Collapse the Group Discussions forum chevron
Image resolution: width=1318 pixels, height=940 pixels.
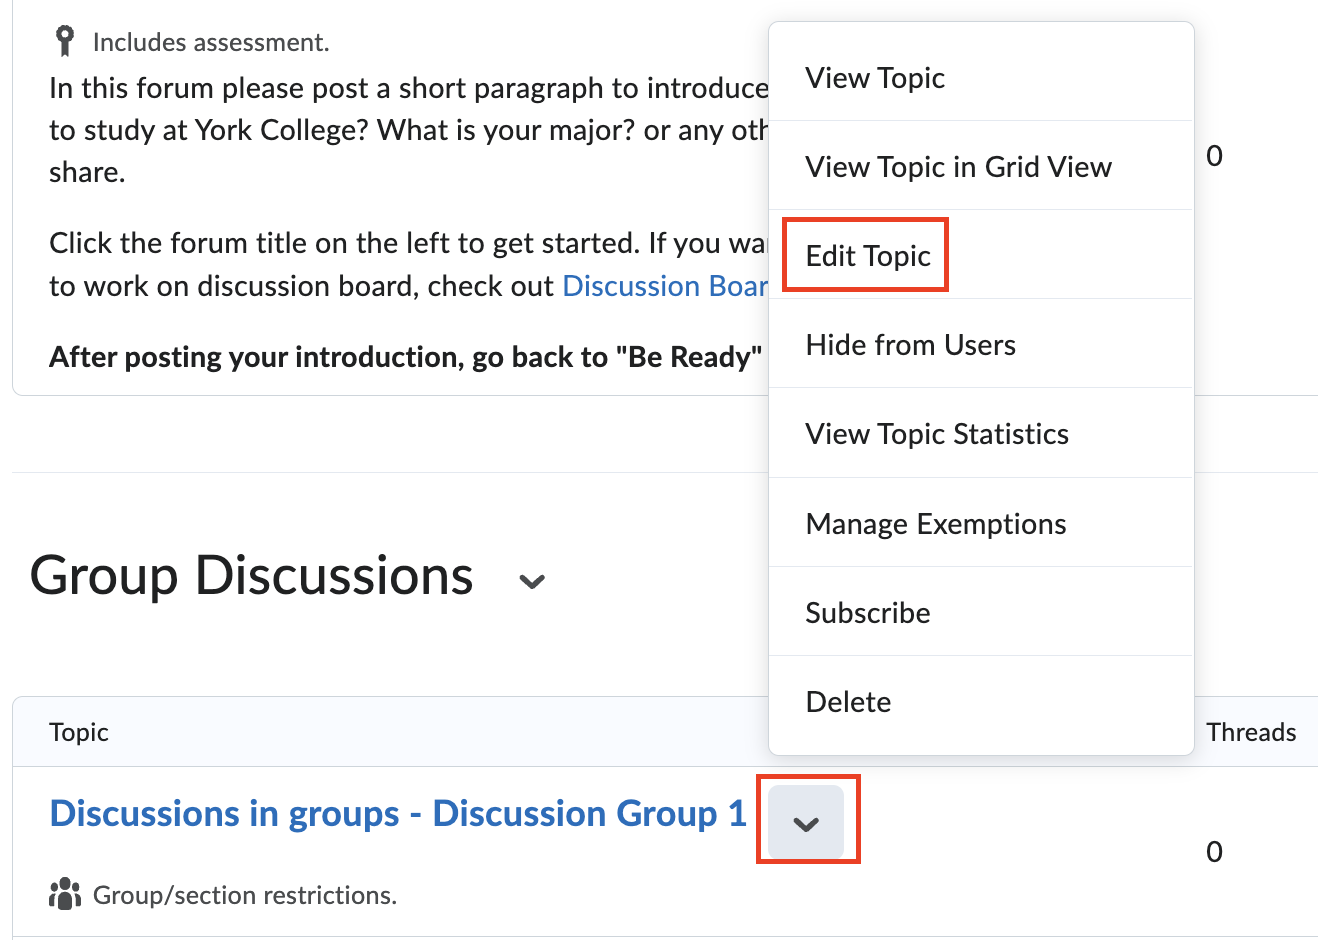point(533,581)
